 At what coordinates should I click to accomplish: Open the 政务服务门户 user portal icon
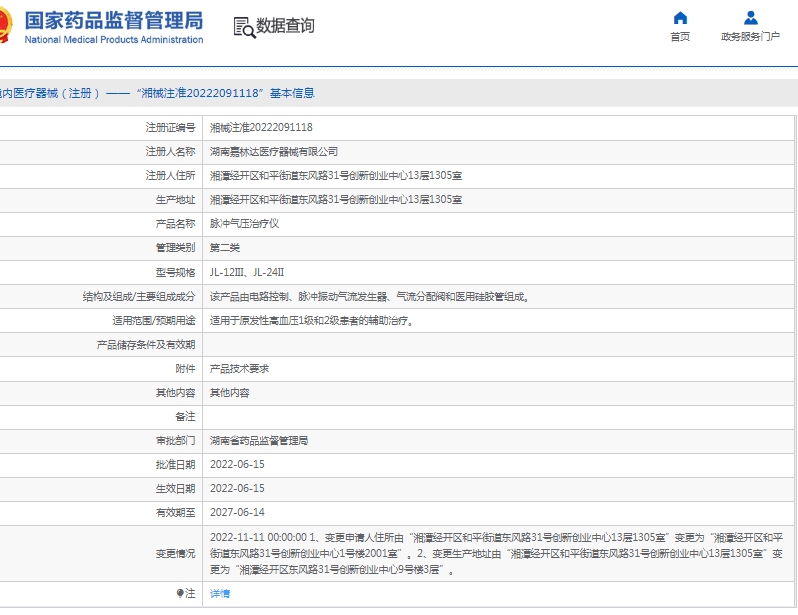click(751, 18)
